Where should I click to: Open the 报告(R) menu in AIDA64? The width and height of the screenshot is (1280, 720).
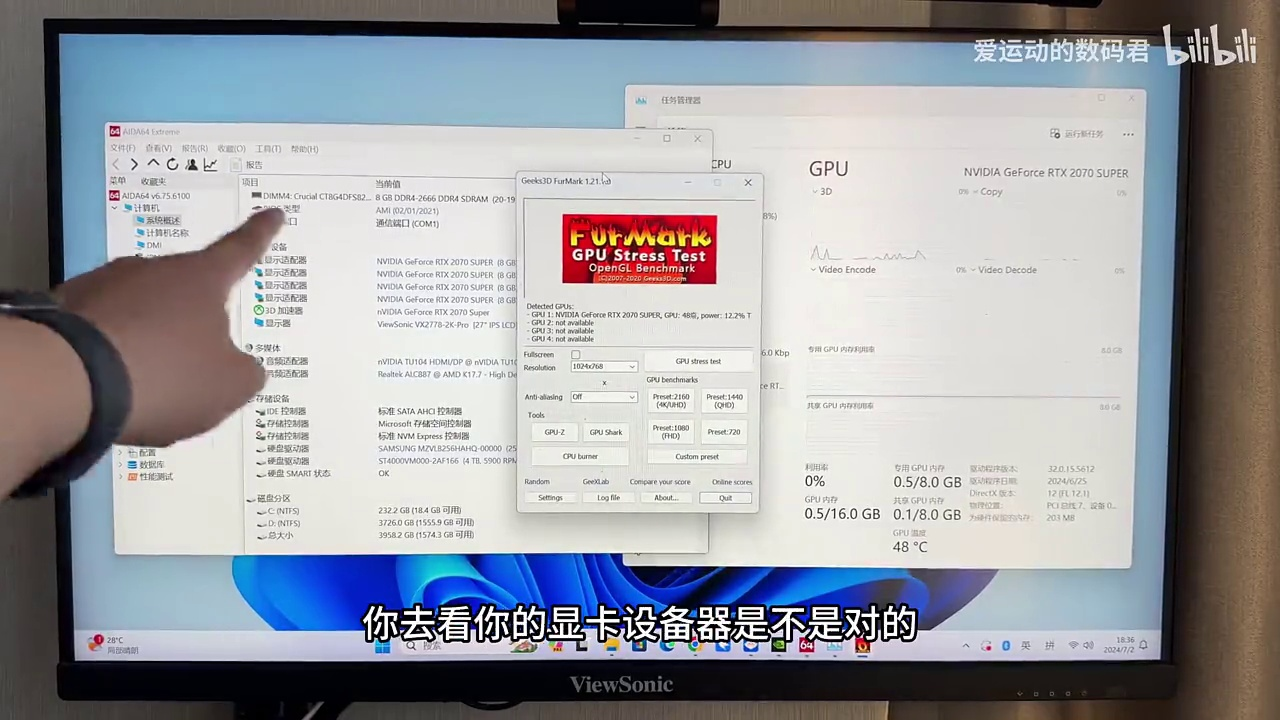(194, 148)
